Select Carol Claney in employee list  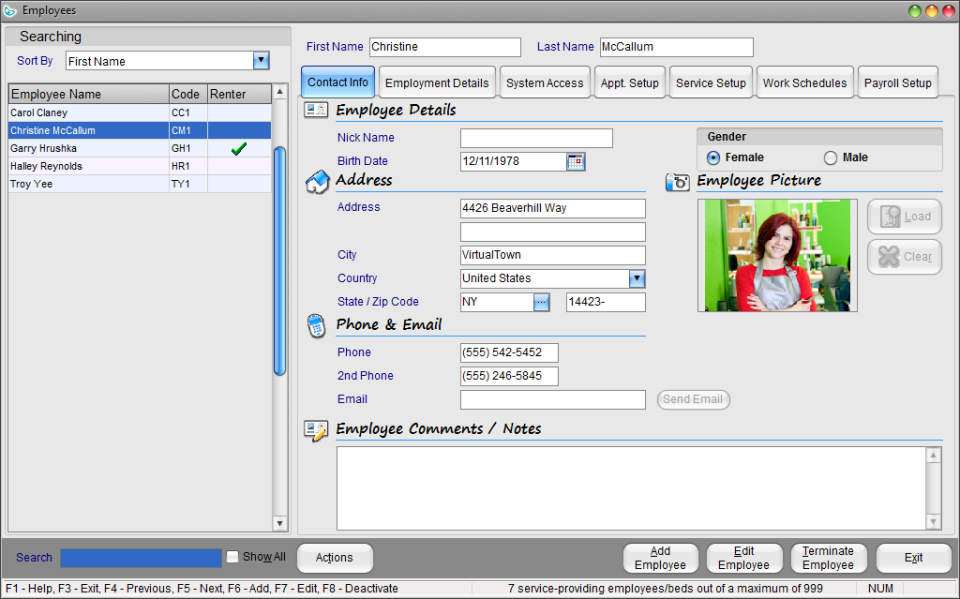(x=140, y=113)
